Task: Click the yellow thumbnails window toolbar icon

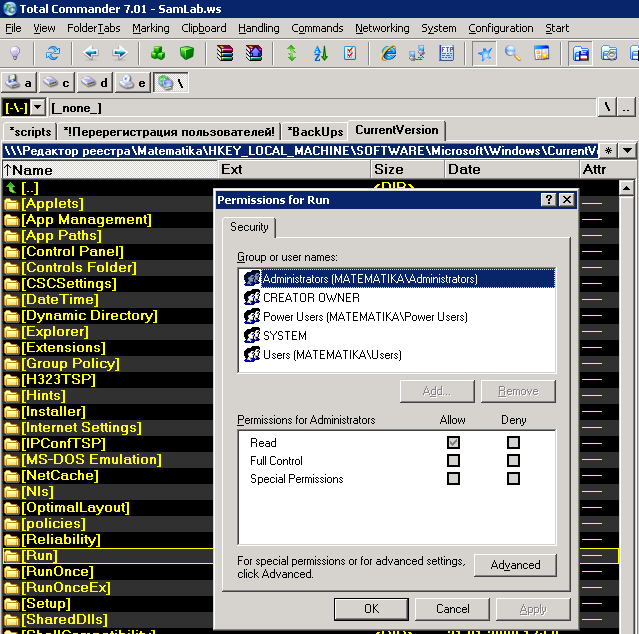Action: pos(542,53)
